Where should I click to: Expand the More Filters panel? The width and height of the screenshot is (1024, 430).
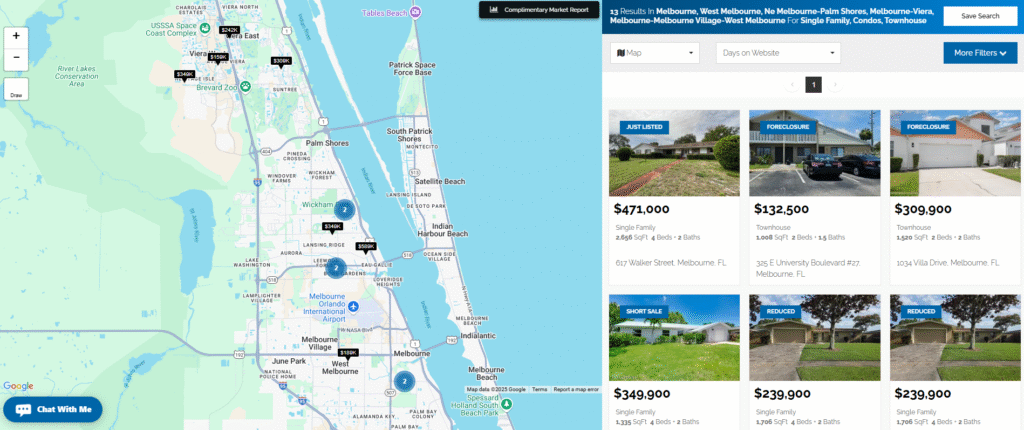tap(980, 53)
